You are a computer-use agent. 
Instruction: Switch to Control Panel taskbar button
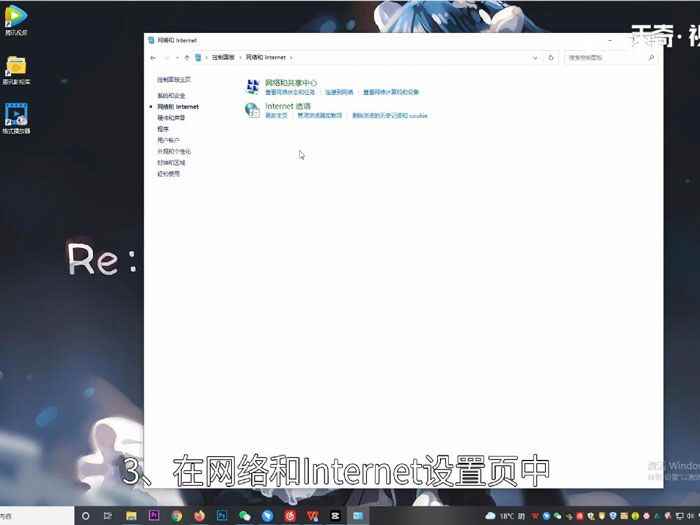tap(358, 516)
